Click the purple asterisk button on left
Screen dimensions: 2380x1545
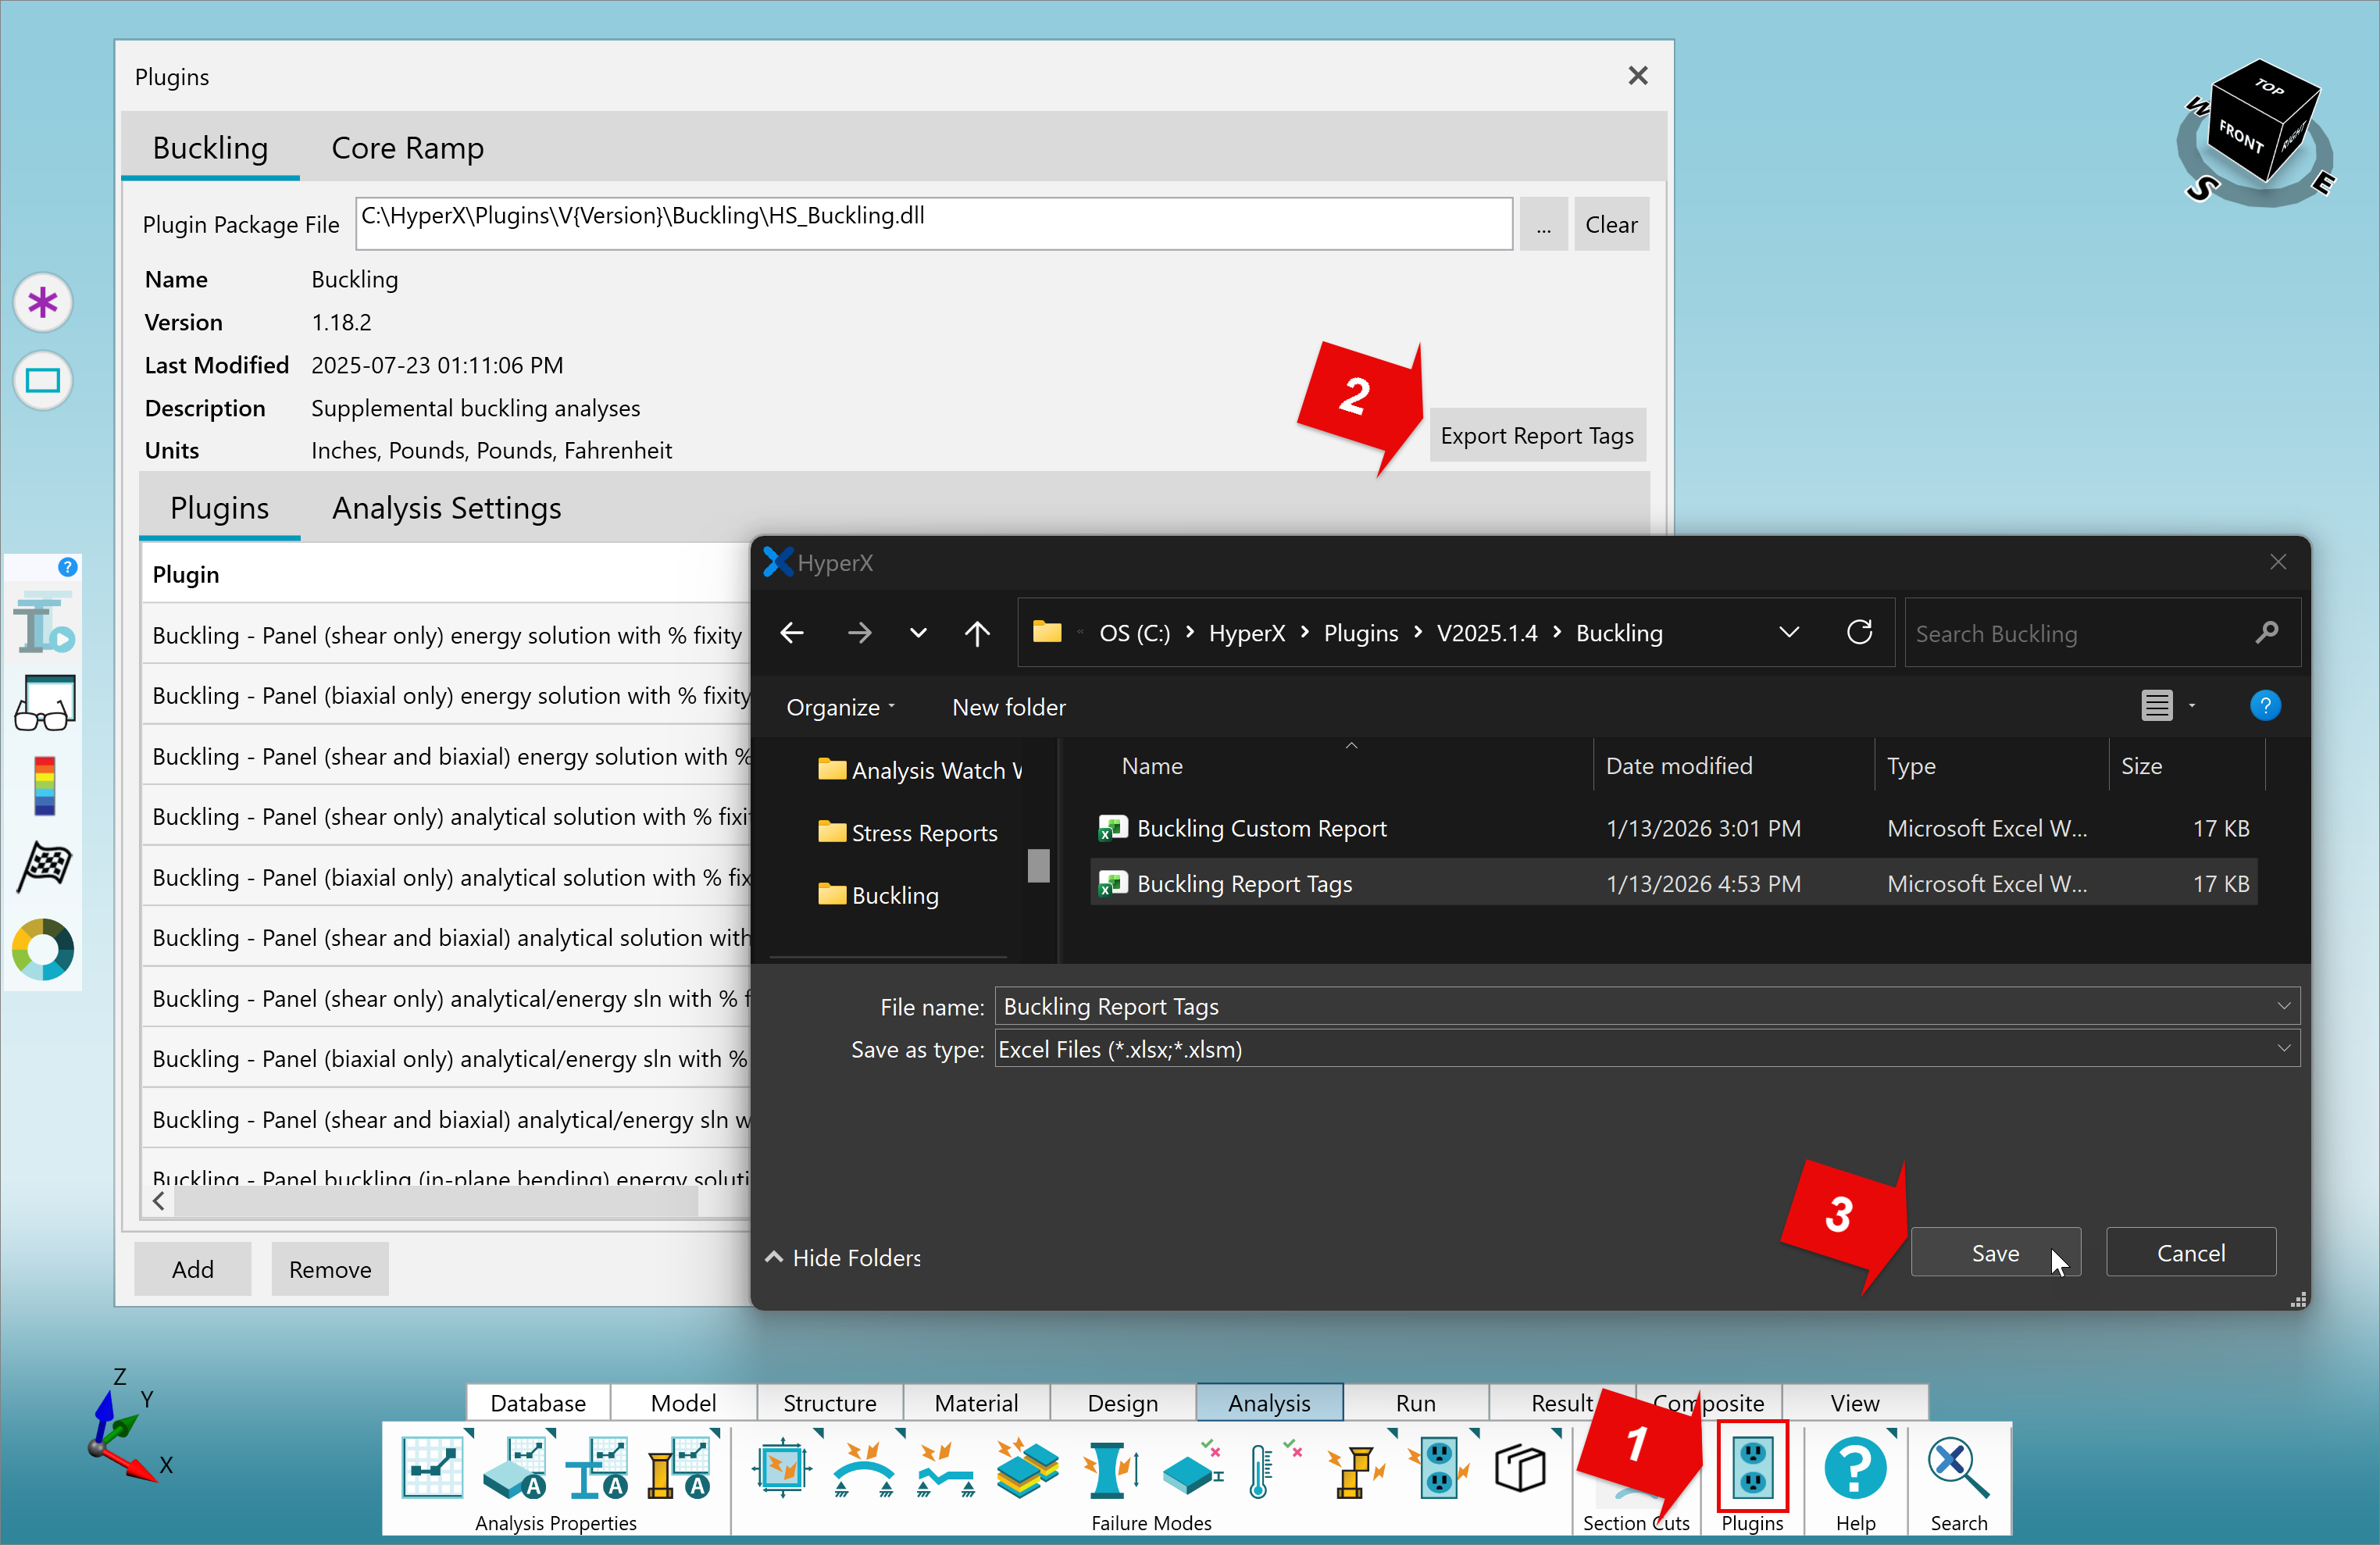(43, 302)
